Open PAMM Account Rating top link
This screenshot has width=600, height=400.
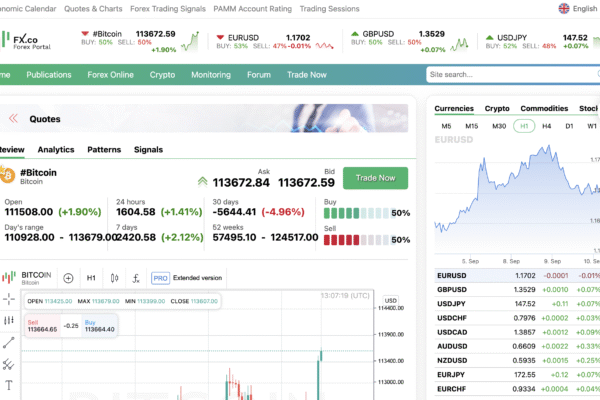[253, 9]
